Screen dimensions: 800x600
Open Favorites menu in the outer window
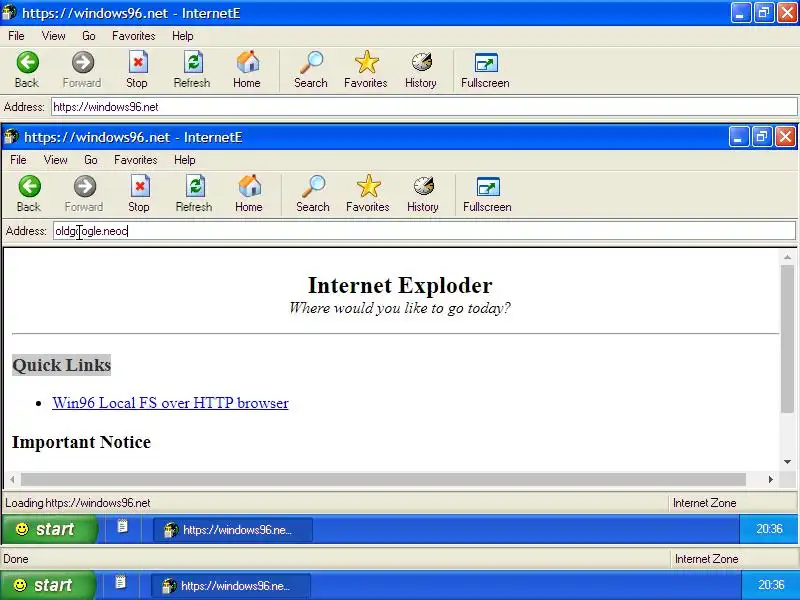tap(134, 36)
